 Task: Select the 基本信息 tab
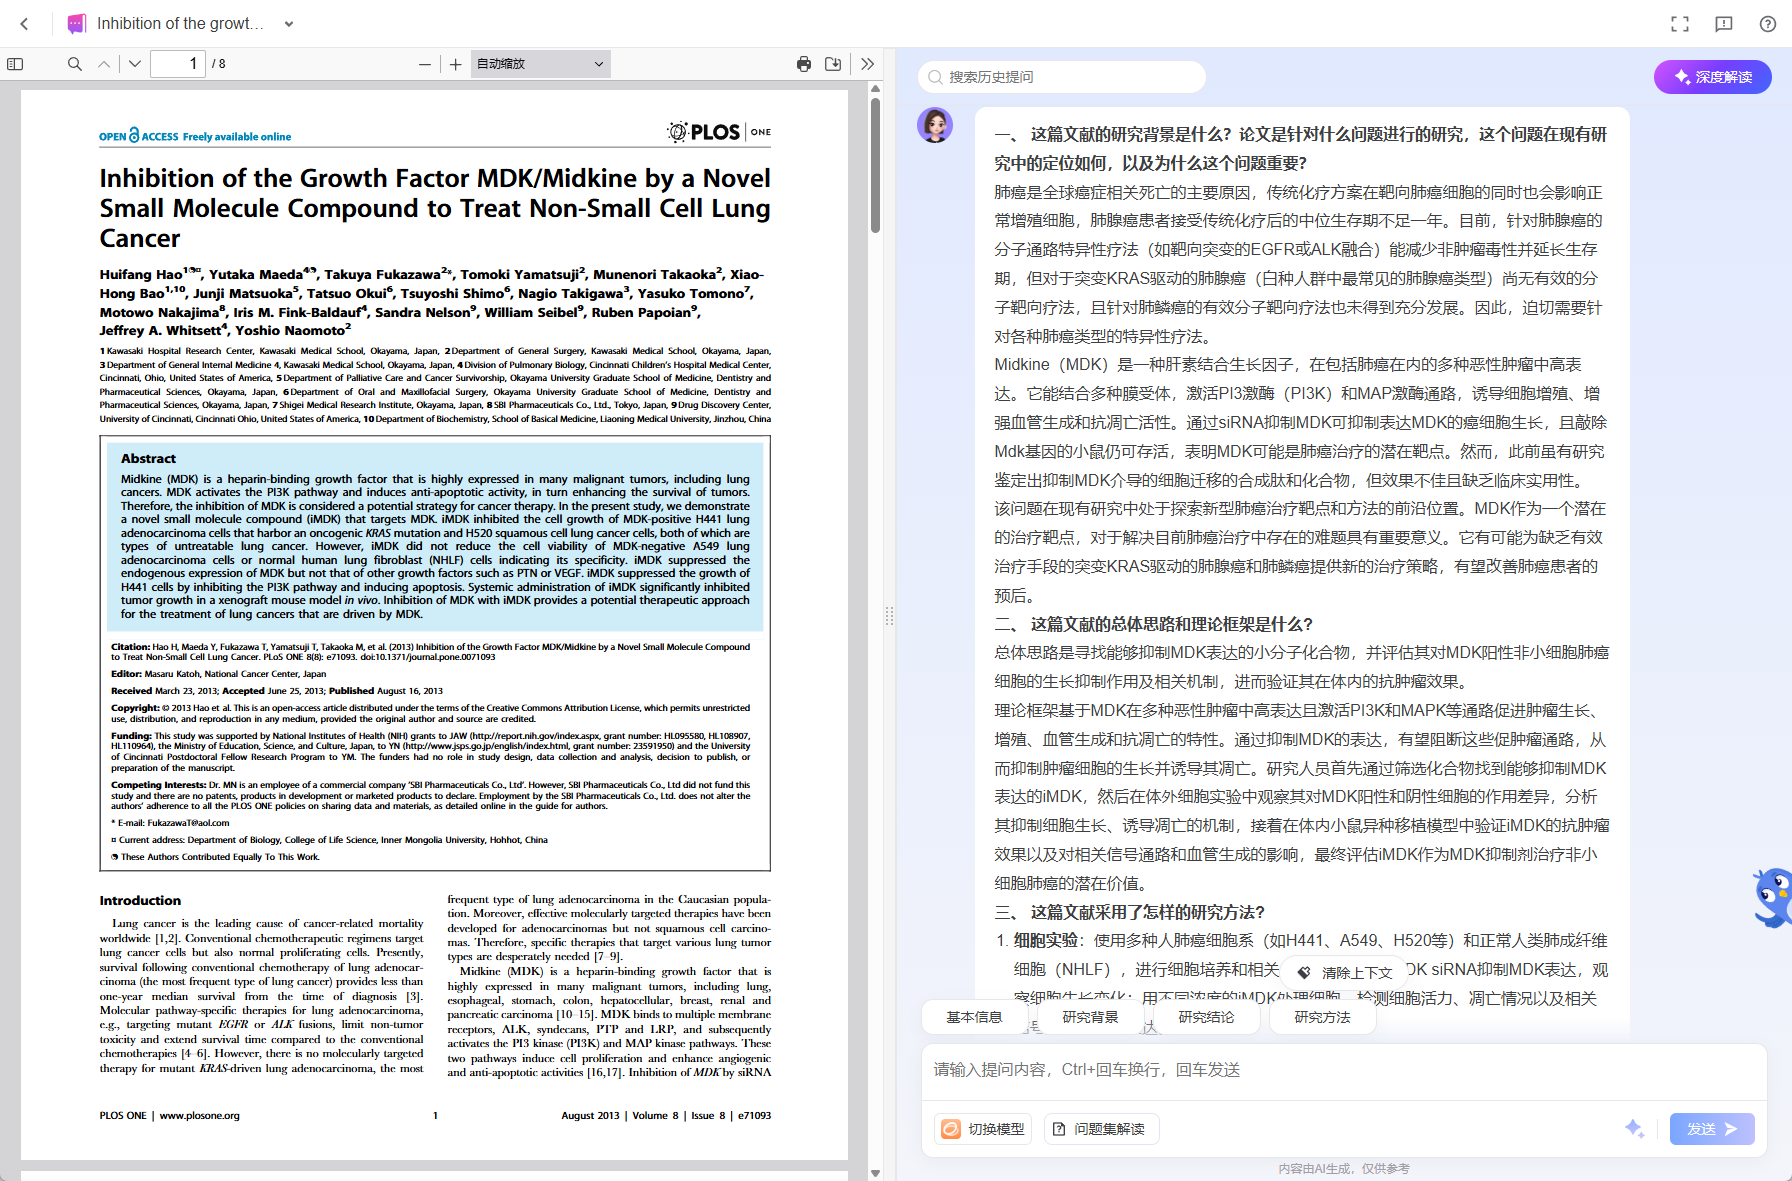[x=974, y=1017]
